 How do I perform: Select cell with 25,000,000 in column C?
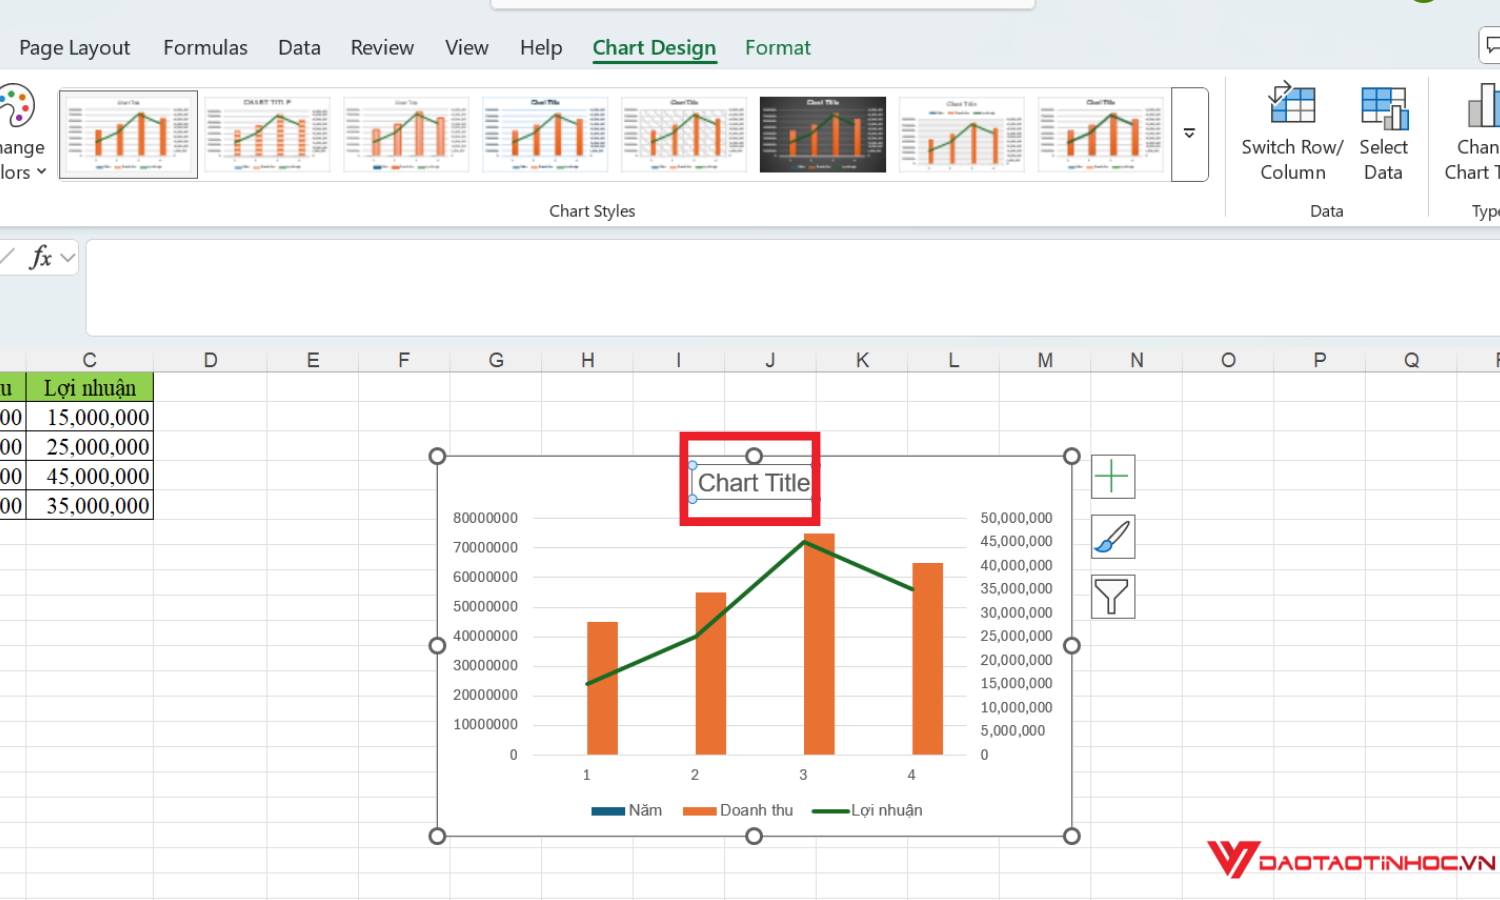(90, 446)
